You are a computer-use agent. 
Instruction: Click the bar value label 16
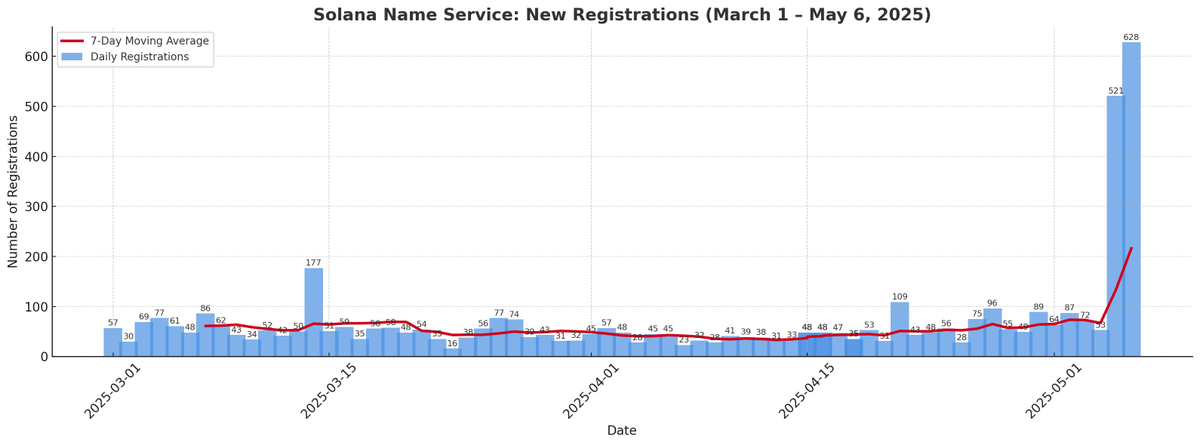tap(452, 343)
